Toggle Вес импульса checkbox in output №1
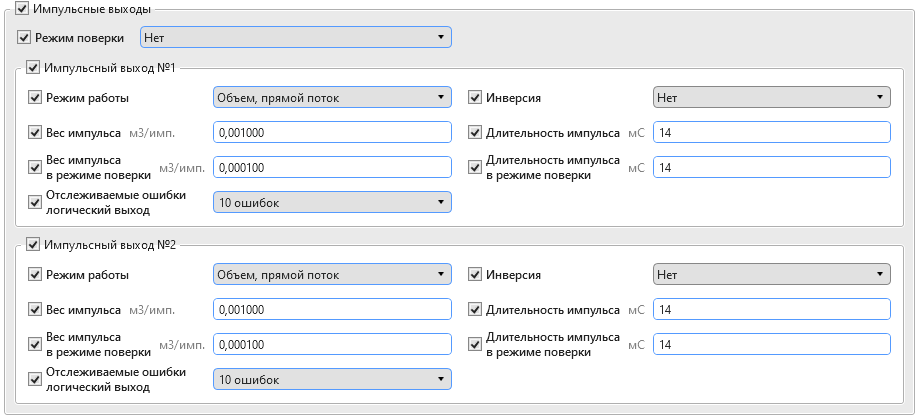The width and height of the screenshot is (920, 420). coord(35,132)
